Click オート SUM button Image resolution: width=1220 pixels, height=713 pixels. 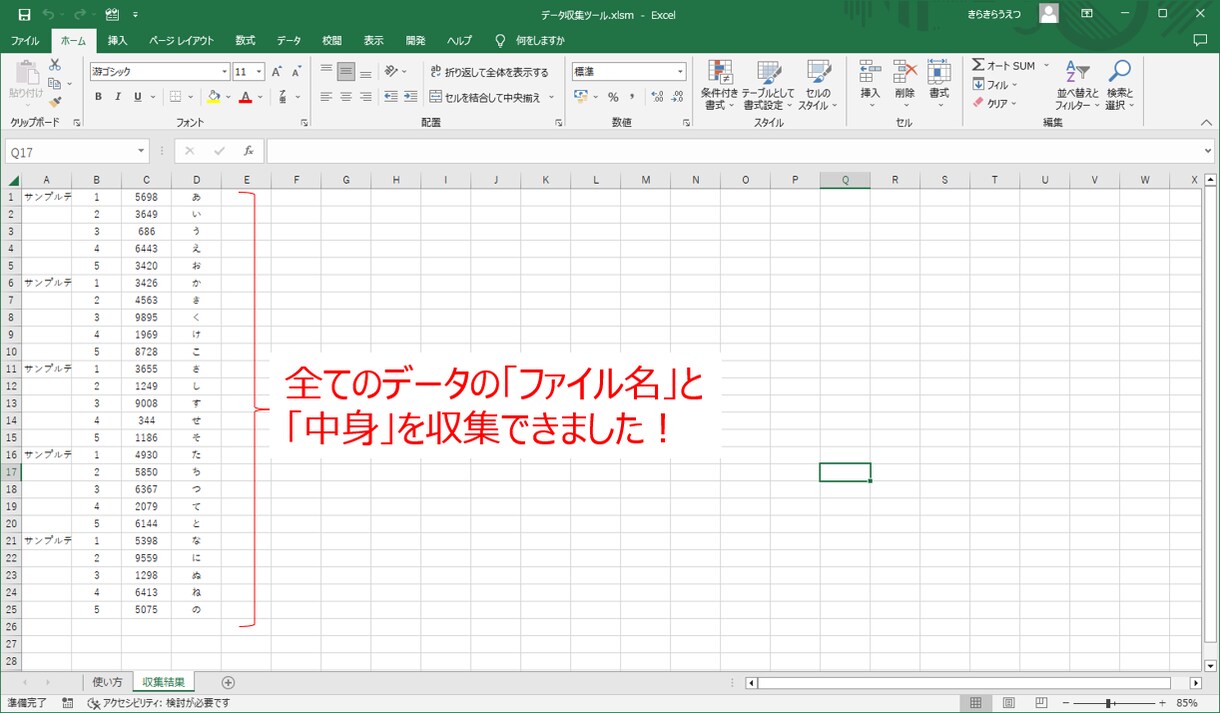(1004, 66)
